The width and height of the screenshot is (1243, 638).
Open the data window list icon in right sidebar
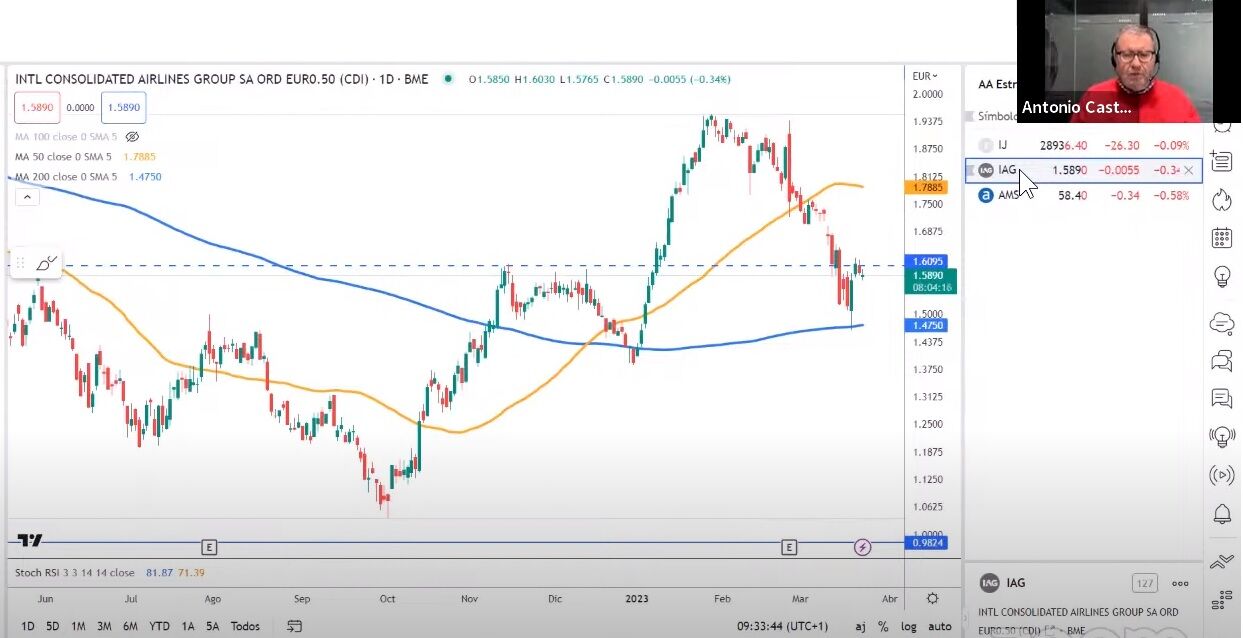[1221, 161]
